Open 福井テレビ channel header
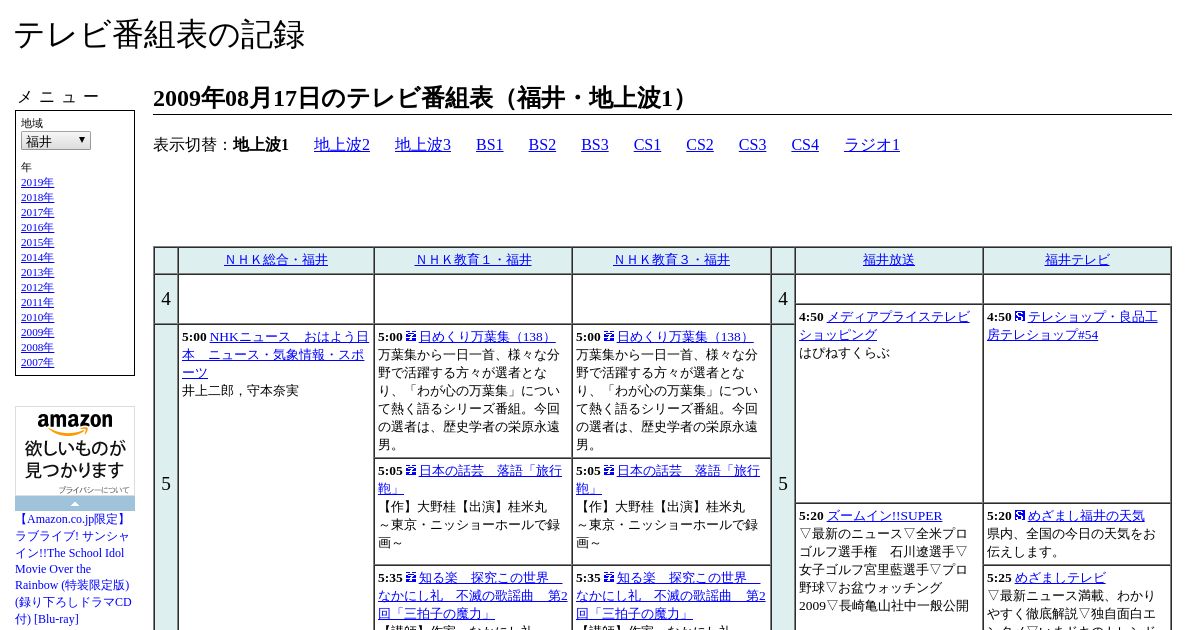Viewport: 1200px width, 630px height. [1077, 260]
